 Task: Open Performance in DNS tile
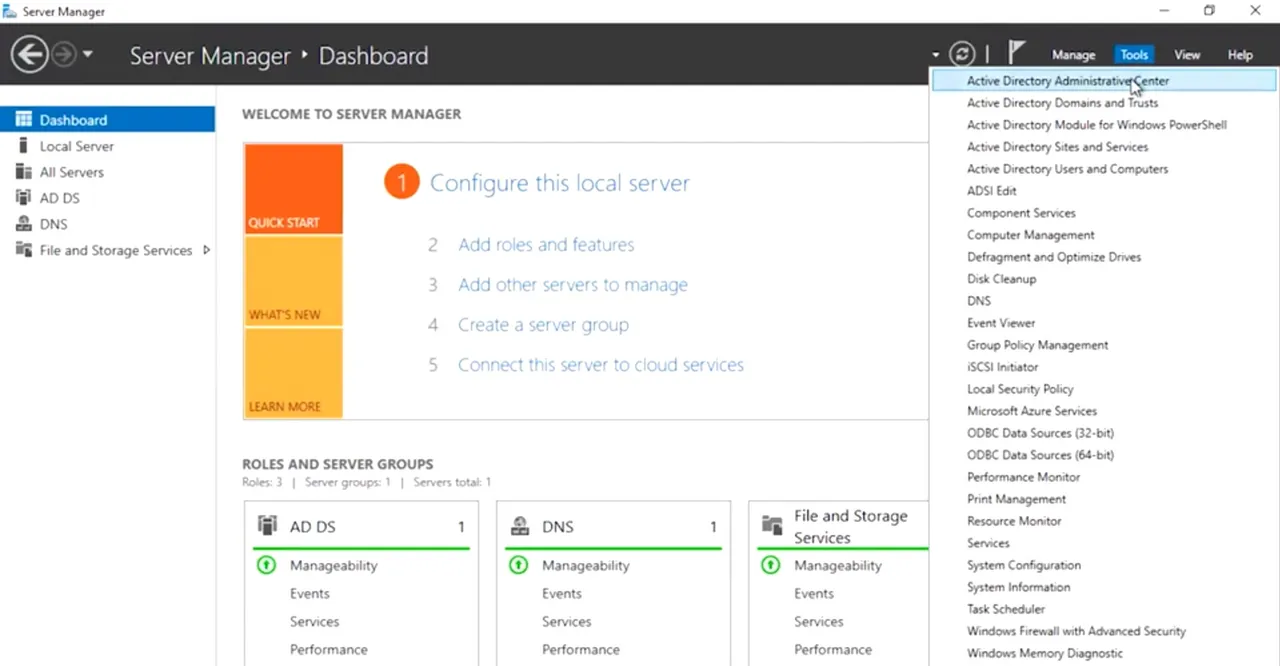coord(581,649)
